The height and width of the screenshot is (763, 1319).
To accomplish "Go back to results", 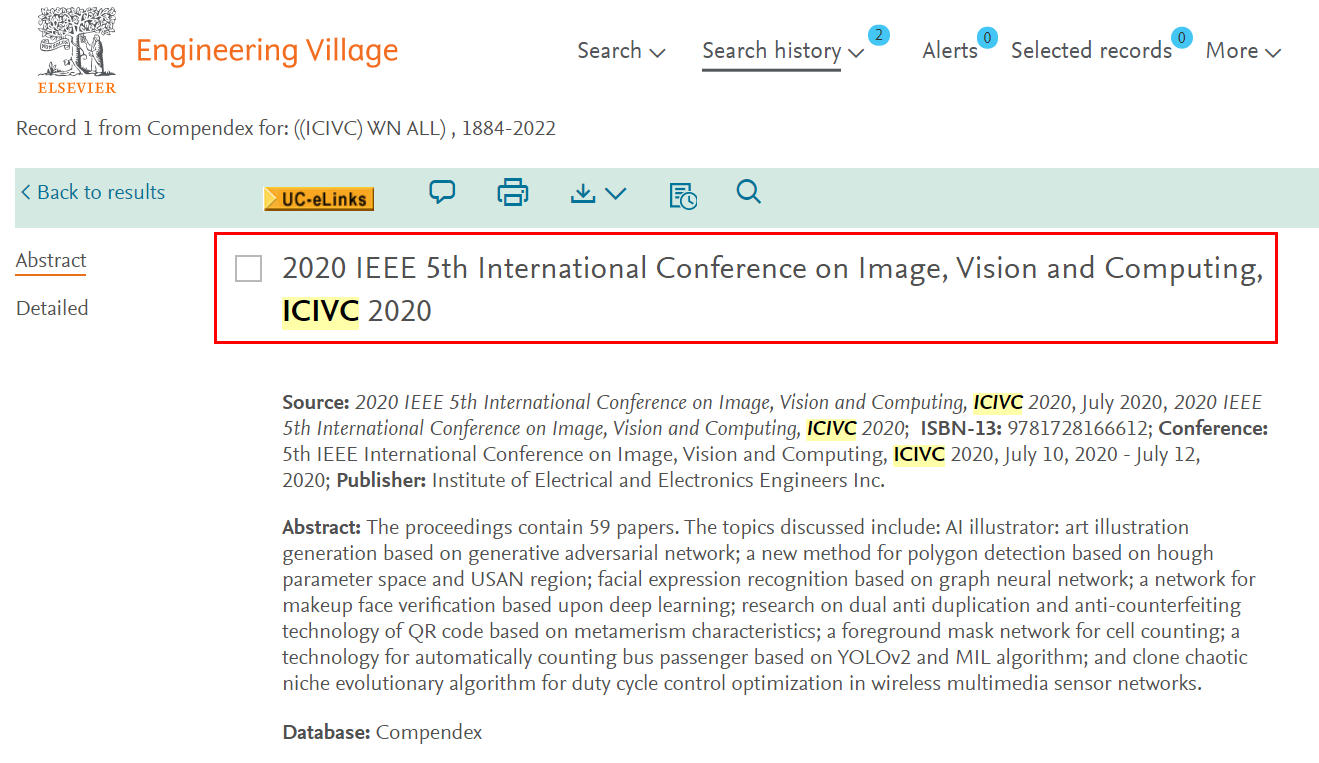I will coord(93,192).
